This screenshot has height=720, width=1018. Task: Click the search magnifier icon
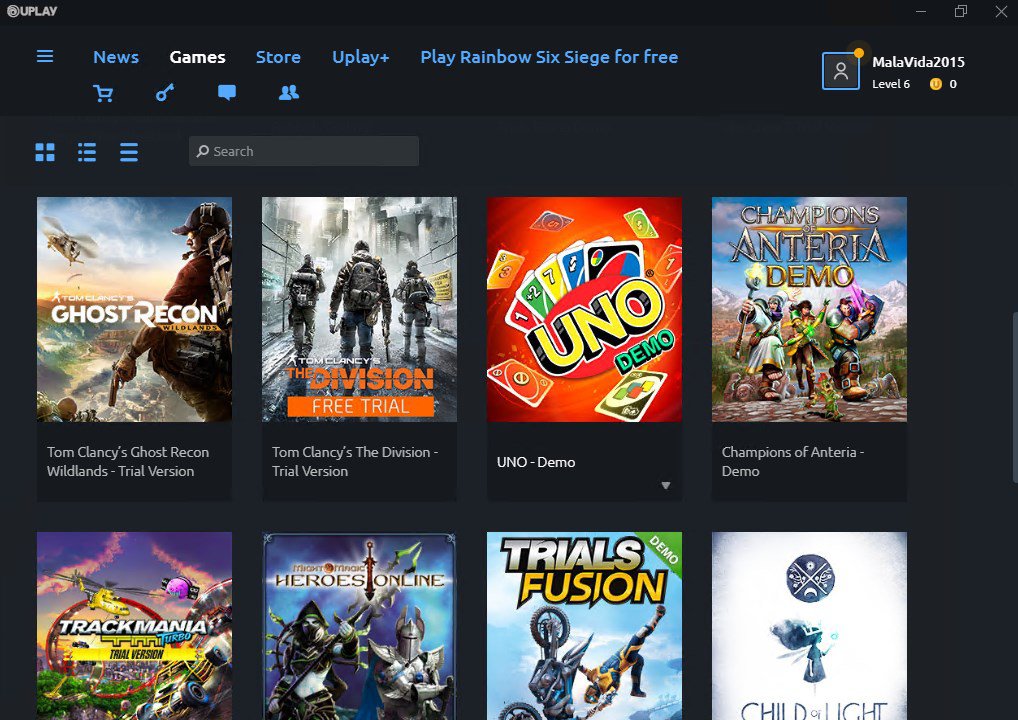click(203, 151)
